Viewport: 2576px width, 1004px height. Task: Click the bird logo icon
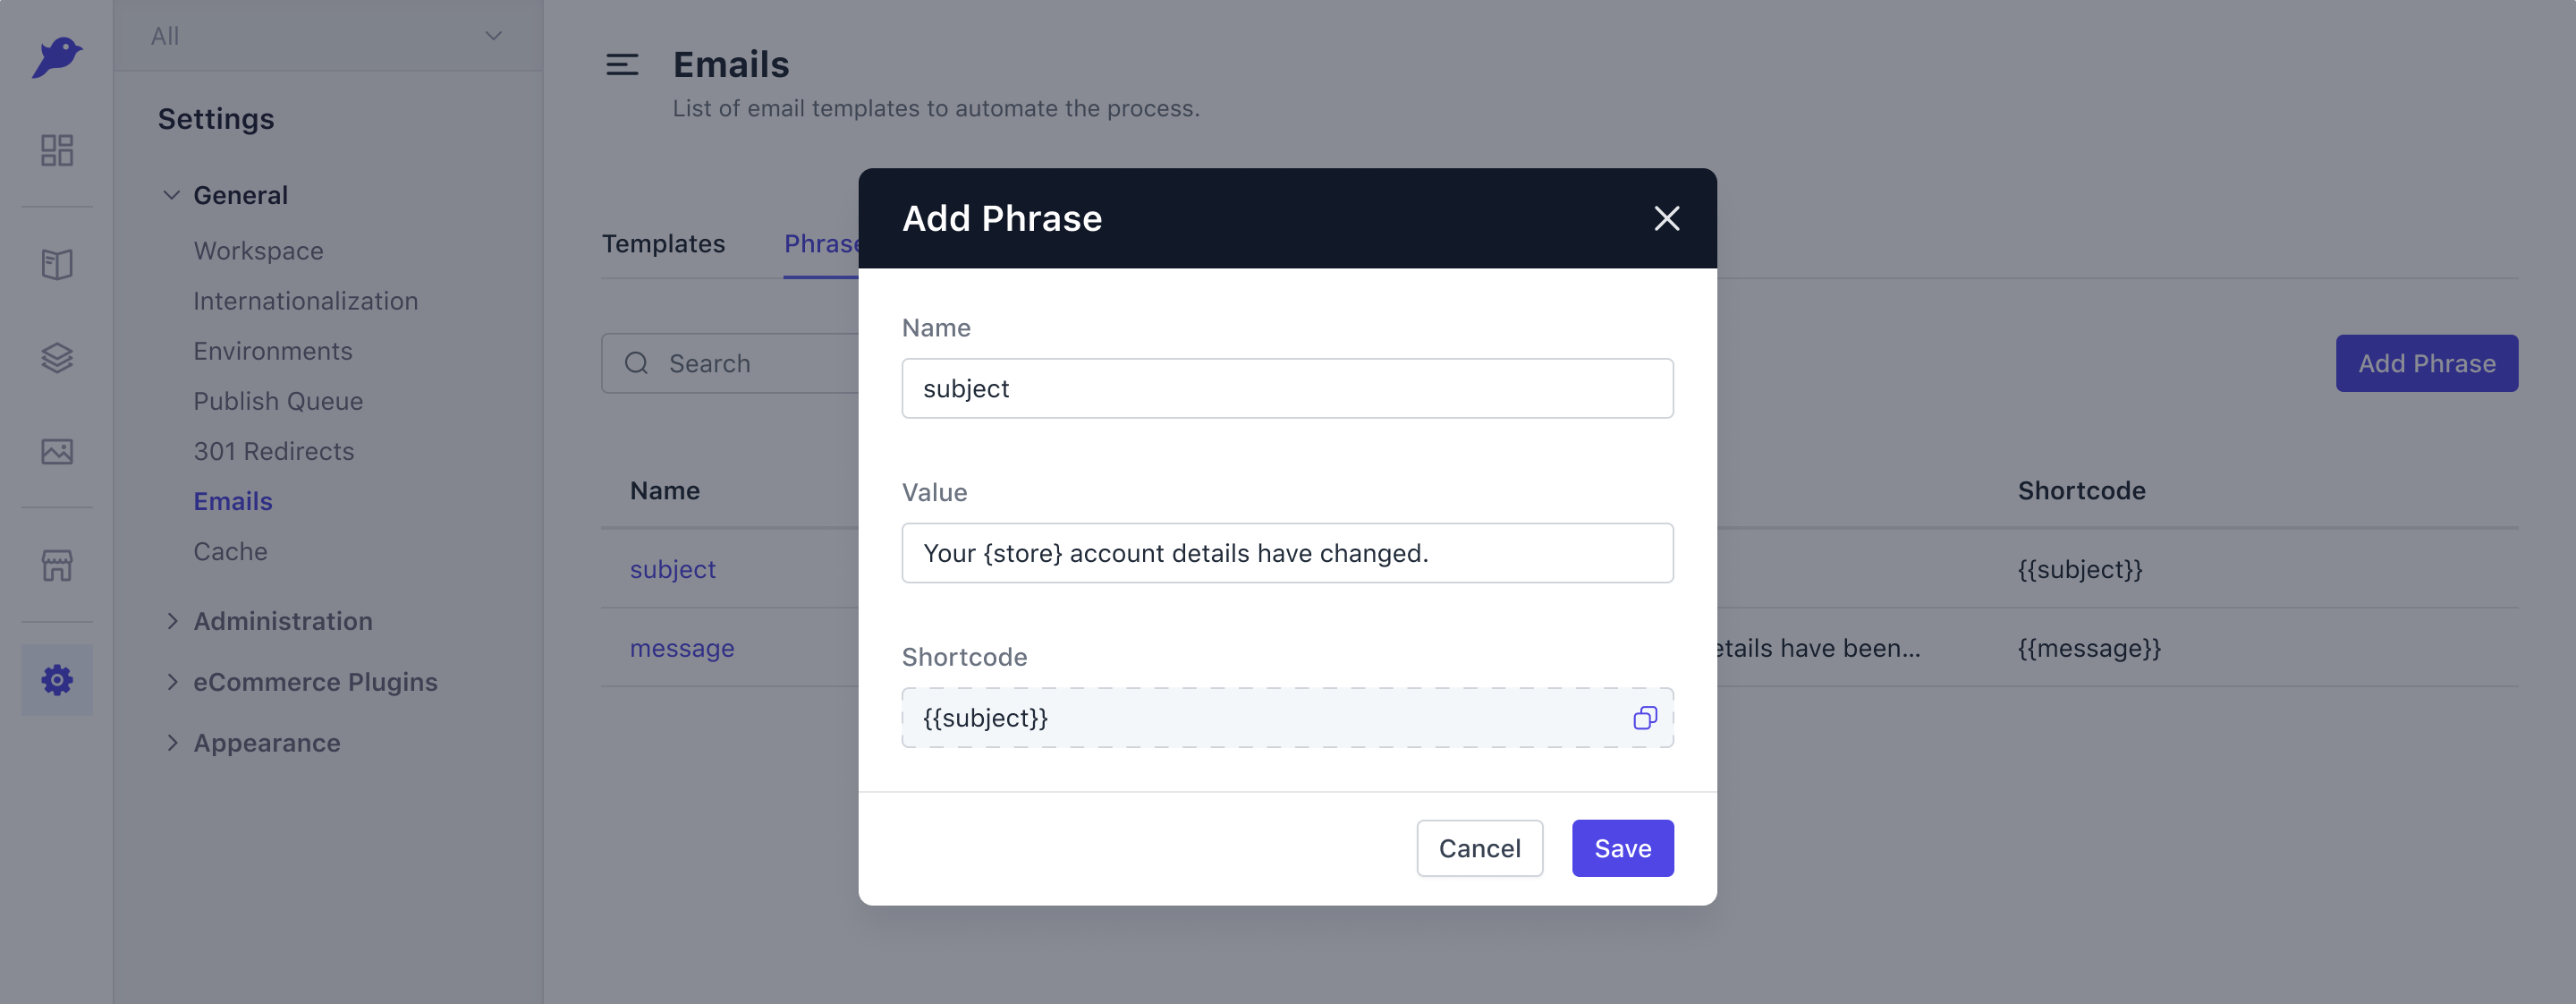(x=57, y=57)
